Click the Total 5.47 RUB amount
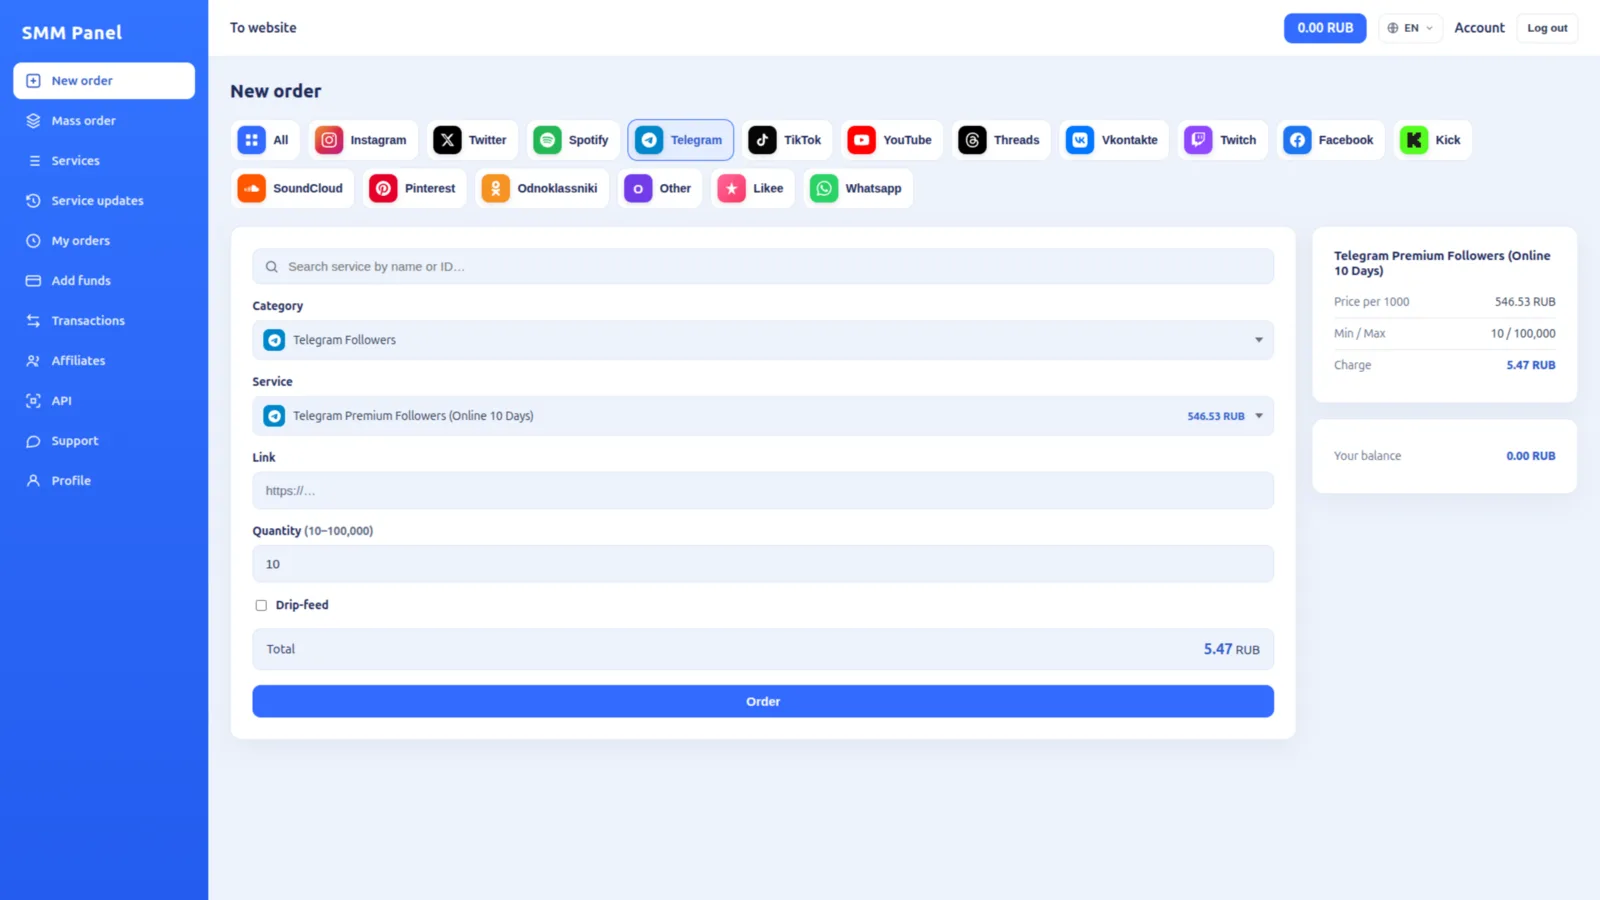 (x=1231, y=649)
